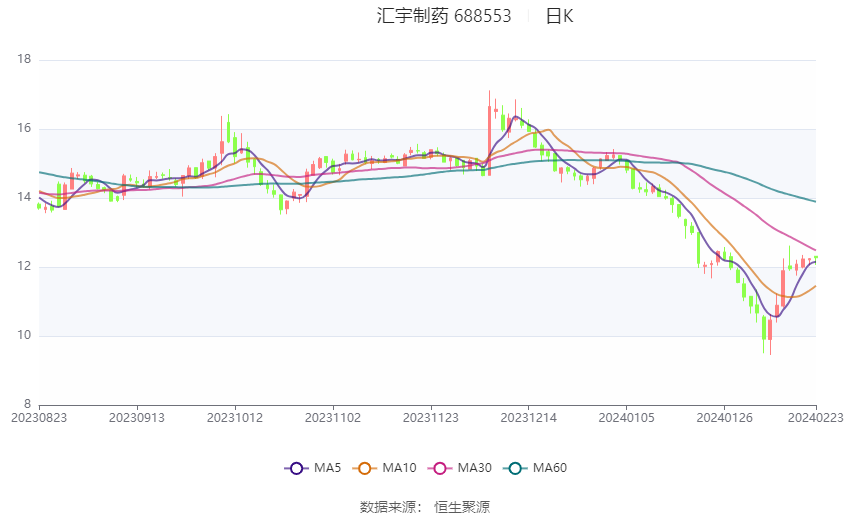The image size is (850, 517).
Task: Click the data source text 数据来源：恒生聚源
Action: (x=425, y=507)
